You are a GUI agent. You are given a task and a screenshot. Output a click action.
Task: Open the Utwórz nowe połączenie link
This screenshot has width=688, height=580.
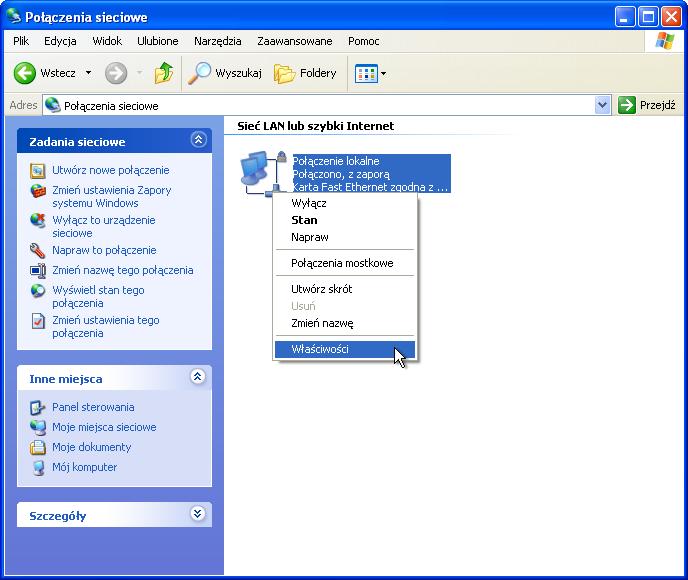[111, 170]
